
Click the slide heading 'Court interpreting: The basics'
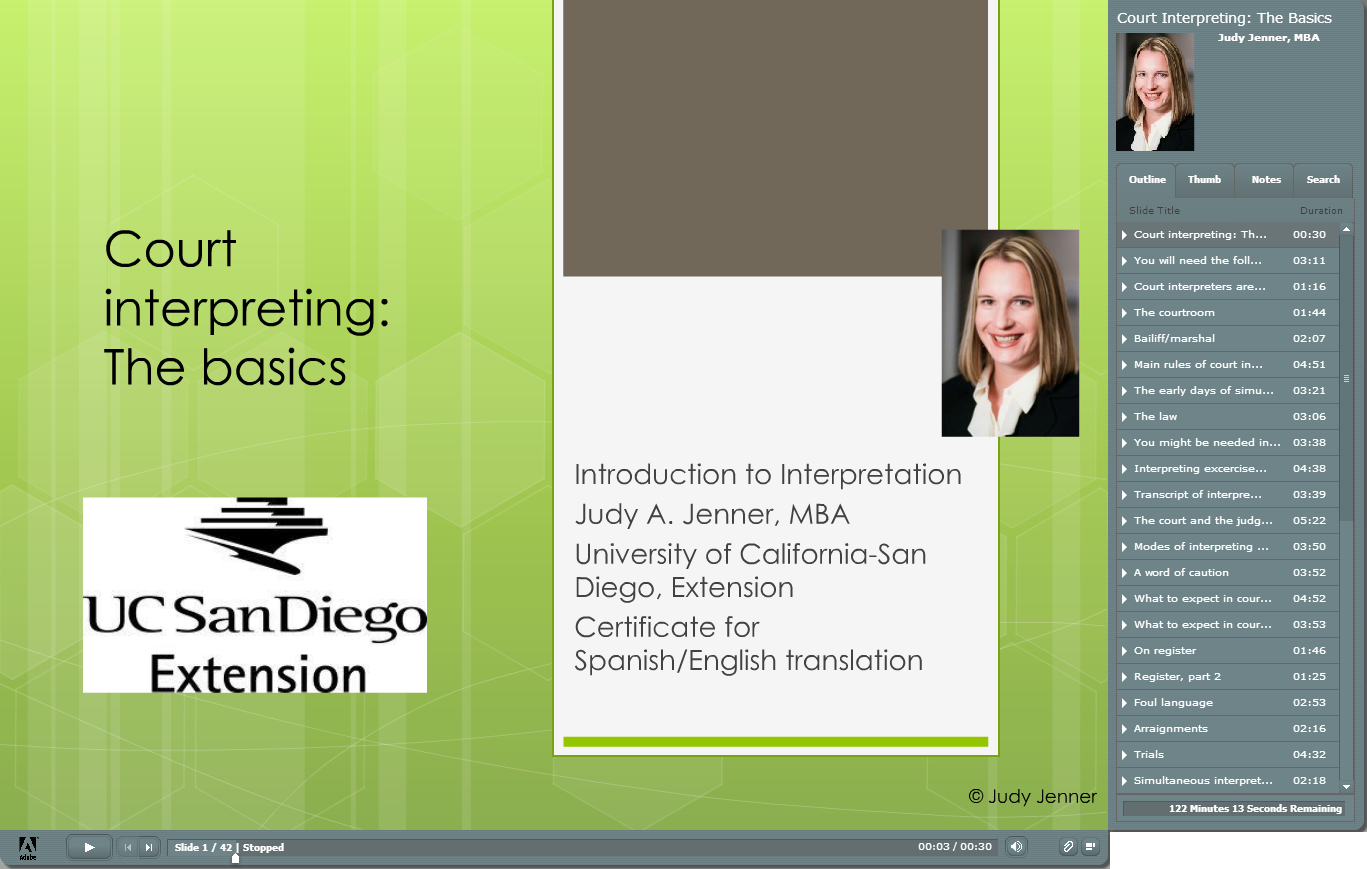click(246, 309)
